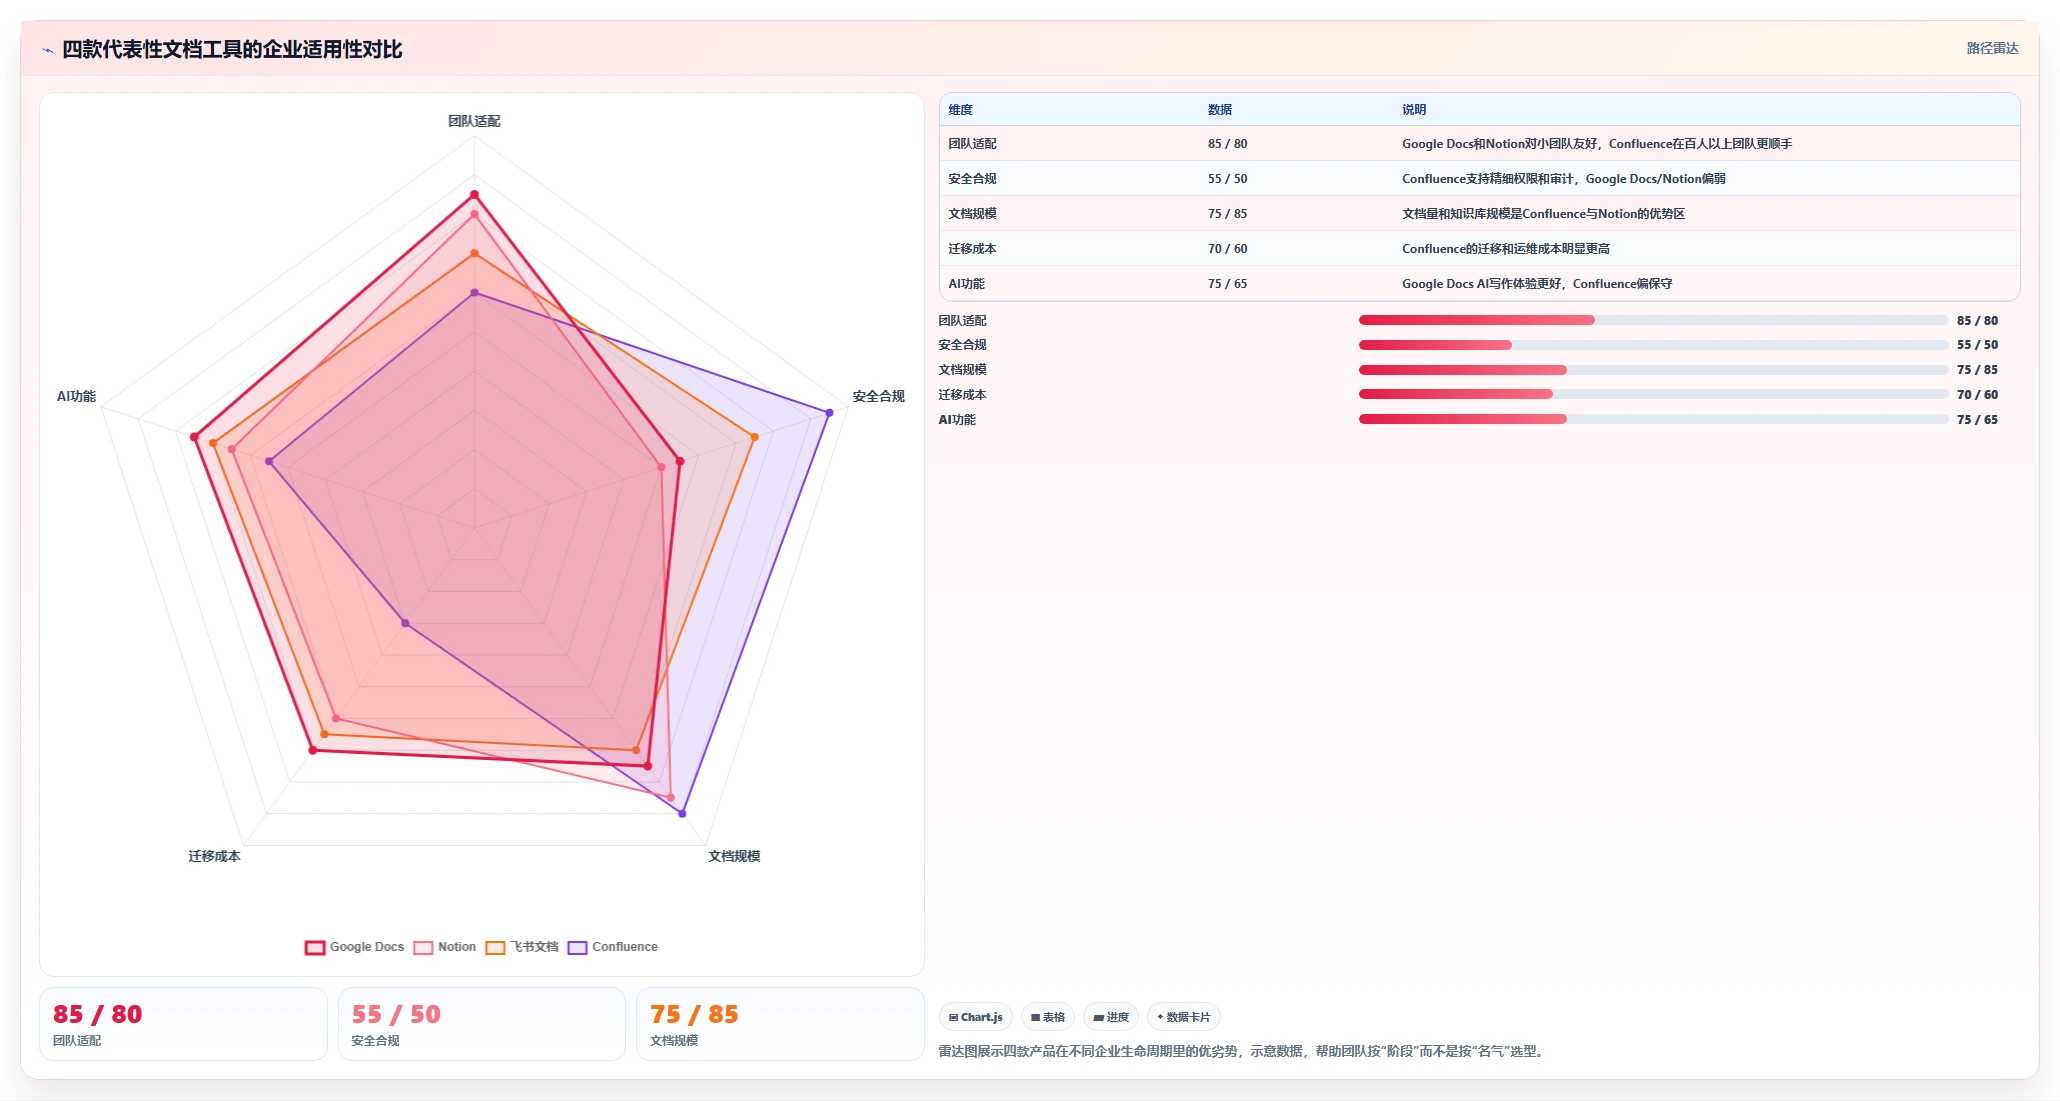This screenshot has height=1101, width=2060.
Task: Click the AI功能 table row label
Action: click(967, 284)
